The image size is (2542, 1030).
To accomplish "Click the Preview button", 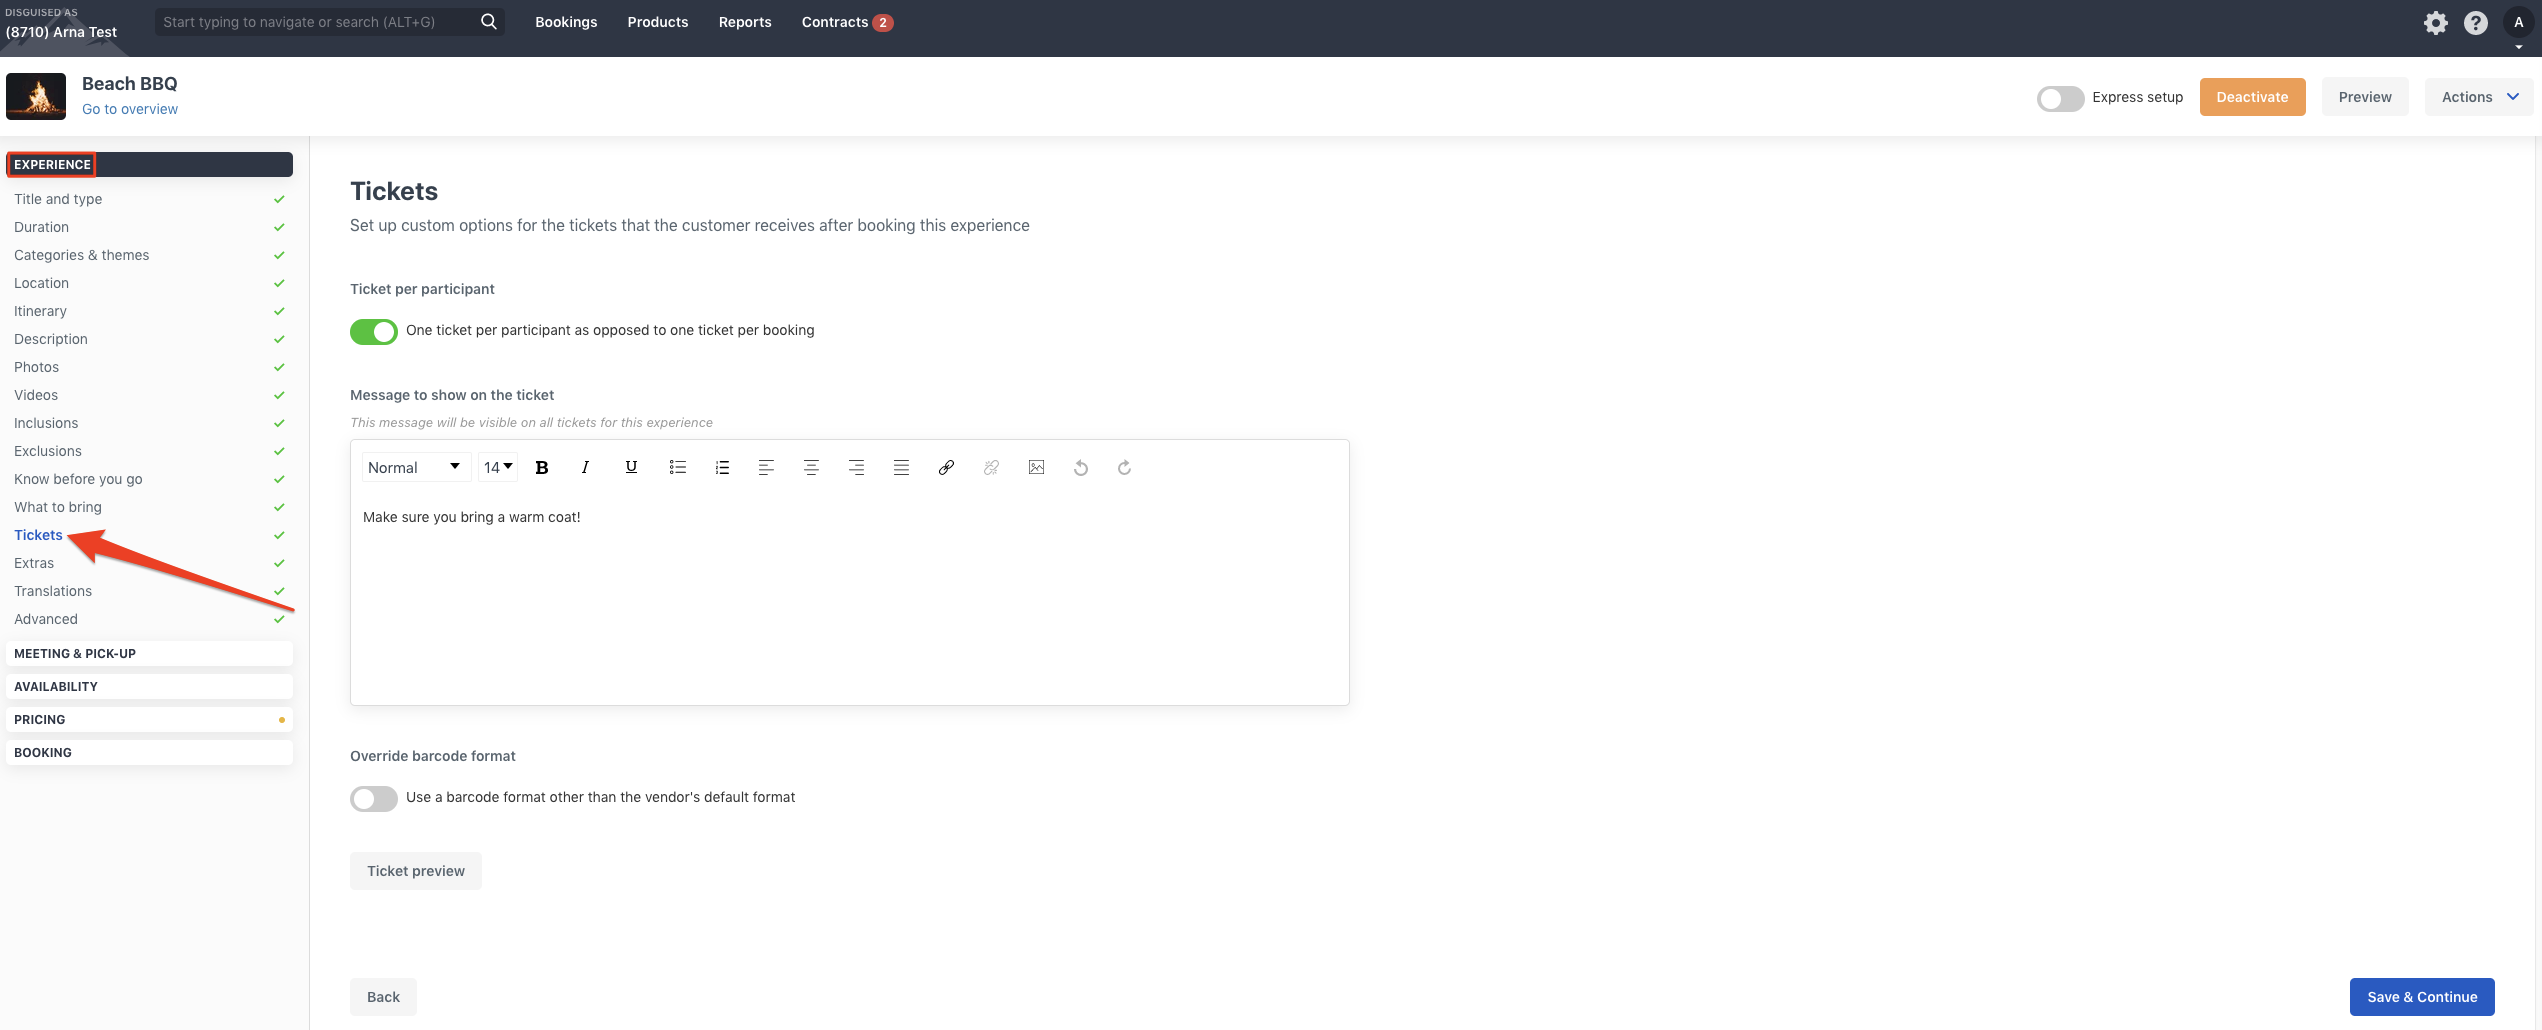I will tap(2365, 97).
